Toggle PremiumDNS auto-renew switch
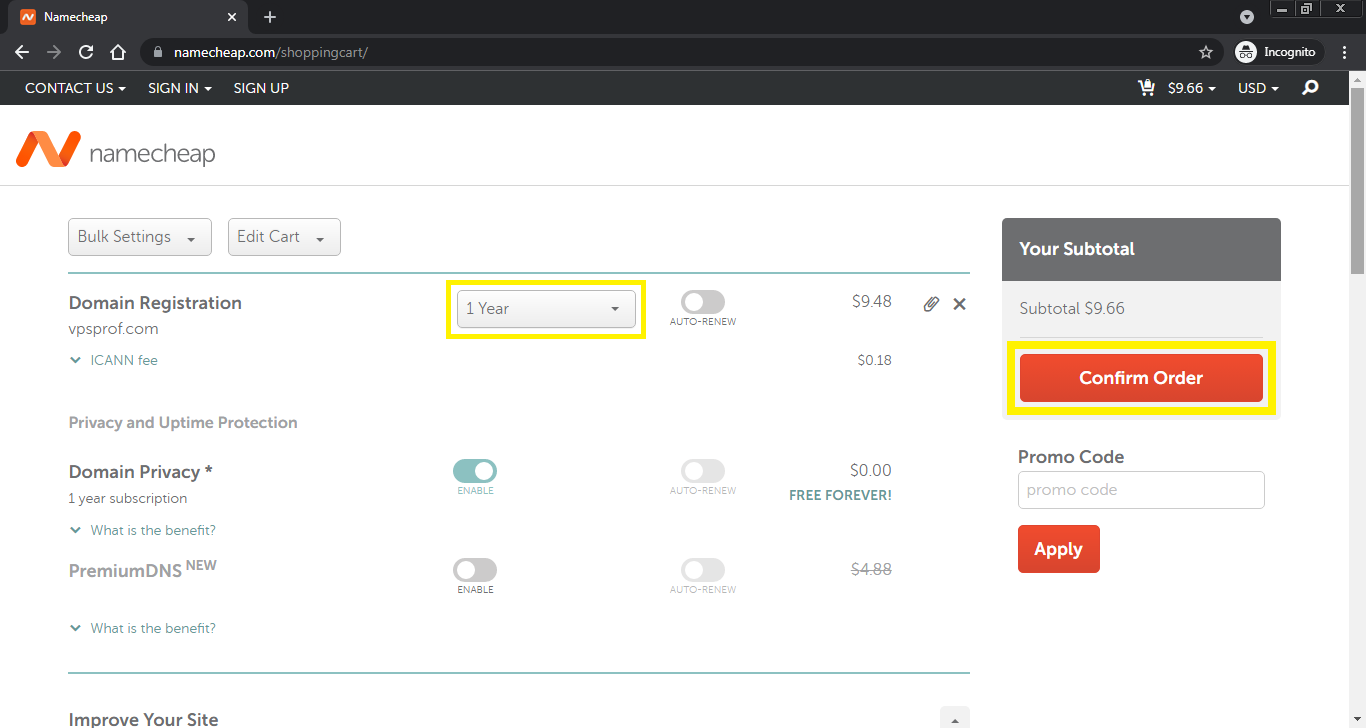The height and width of the screenshot is (728, 1366). [703, 570]
